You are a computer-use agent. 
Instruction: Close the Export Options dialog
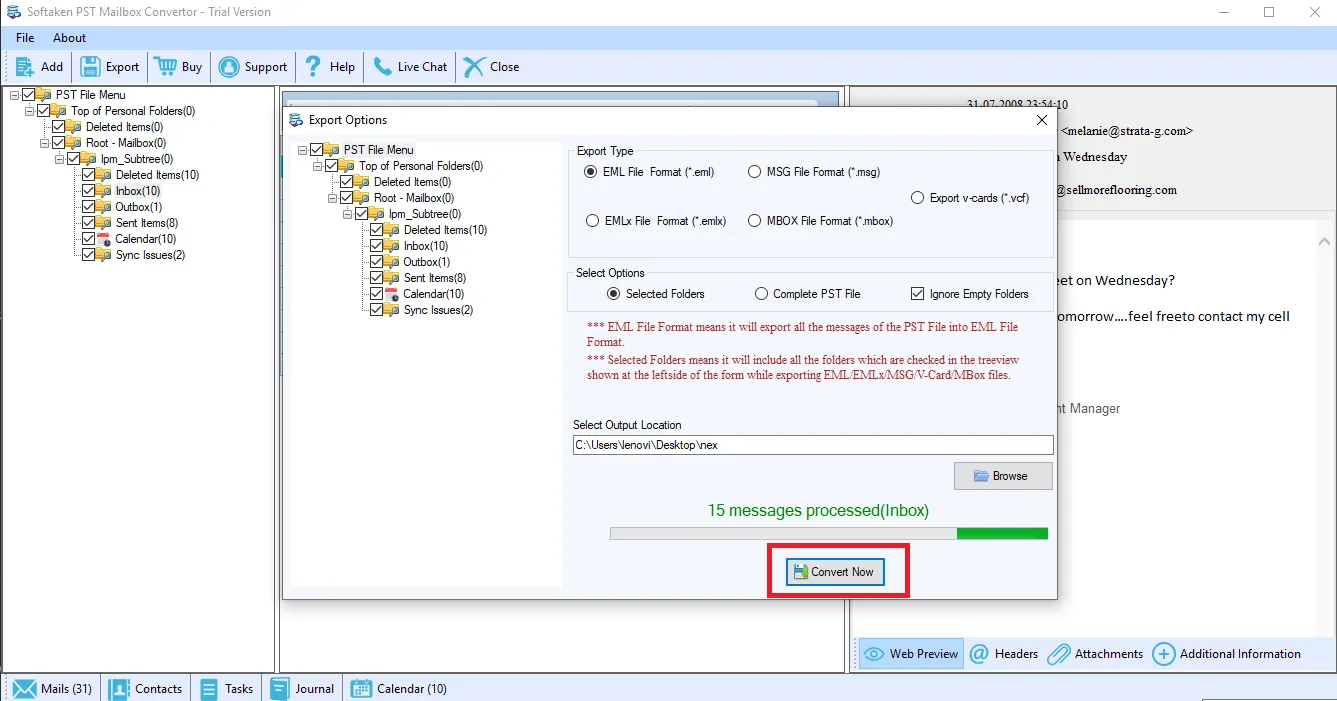click(1041, 120)
